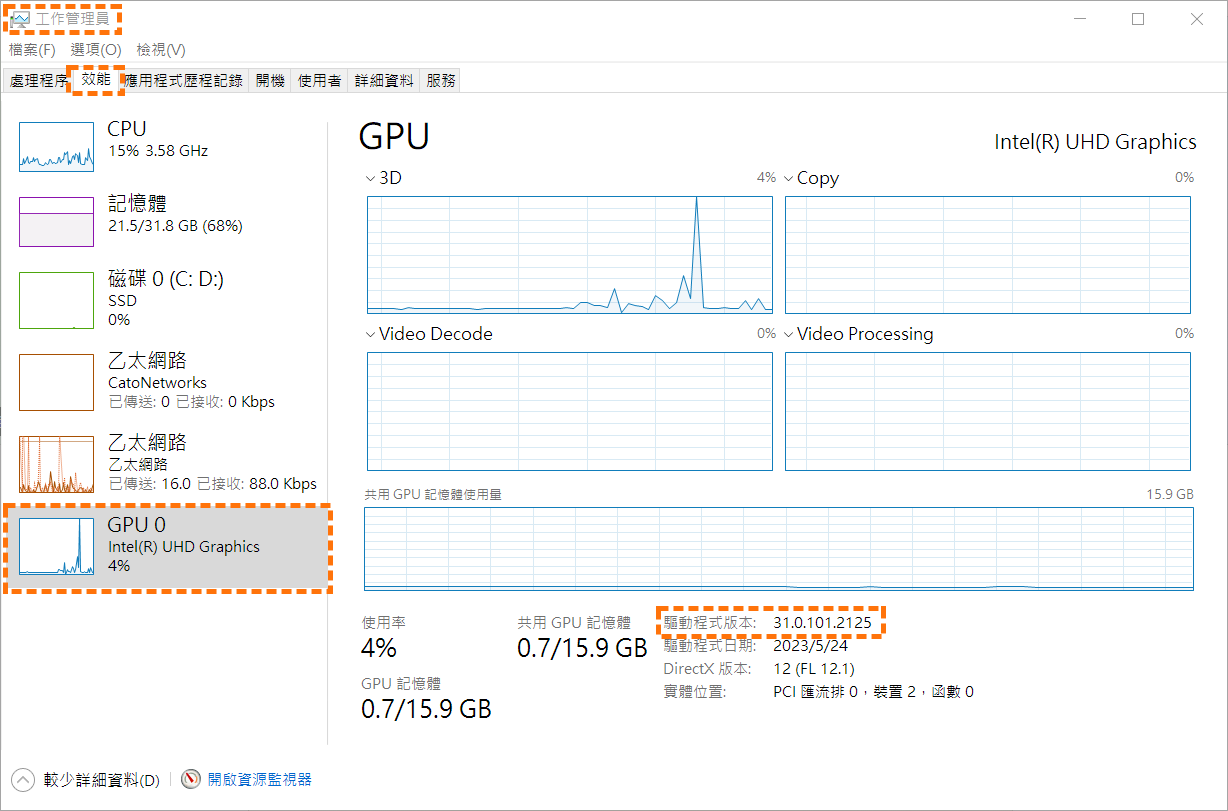Viewport: 1228px width, 811px height.
Task: Click the 較少詳細資料(D) button
Action: click(x=101, y=780)
